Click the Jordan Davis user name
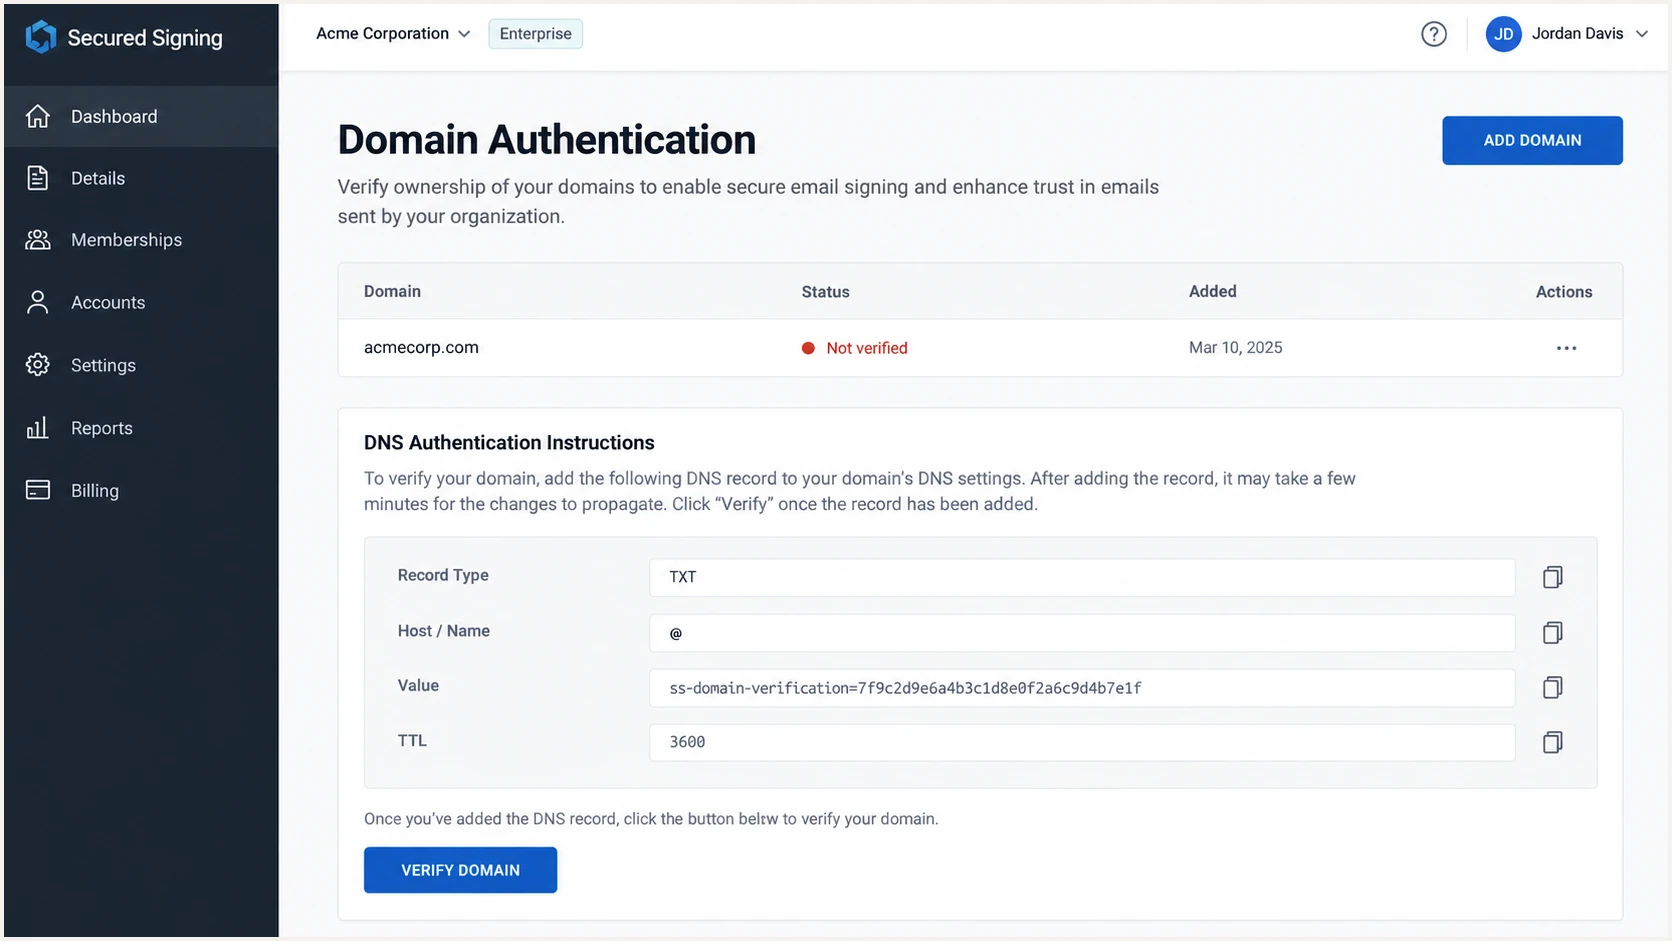The width and height of the screenshot is (1672, 941). tap(1577, 34)
